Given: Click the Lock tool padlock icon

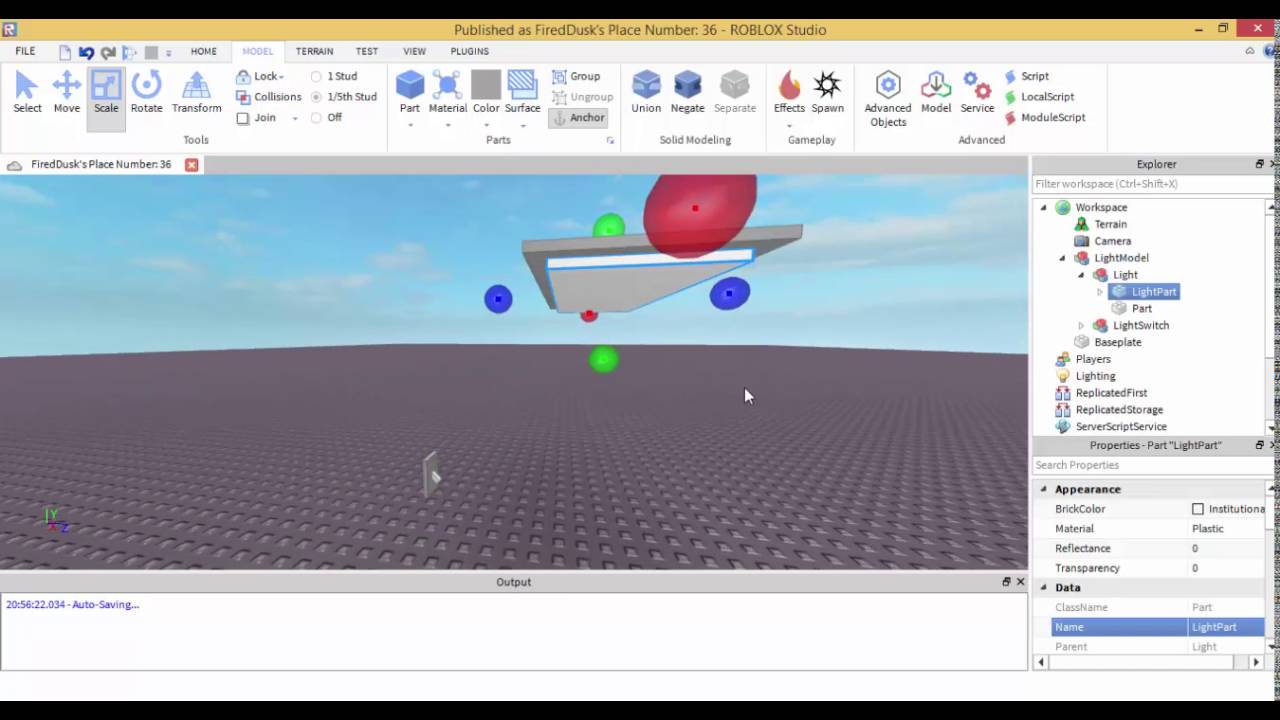Looking at the screenshot, I should click(243, 76).
